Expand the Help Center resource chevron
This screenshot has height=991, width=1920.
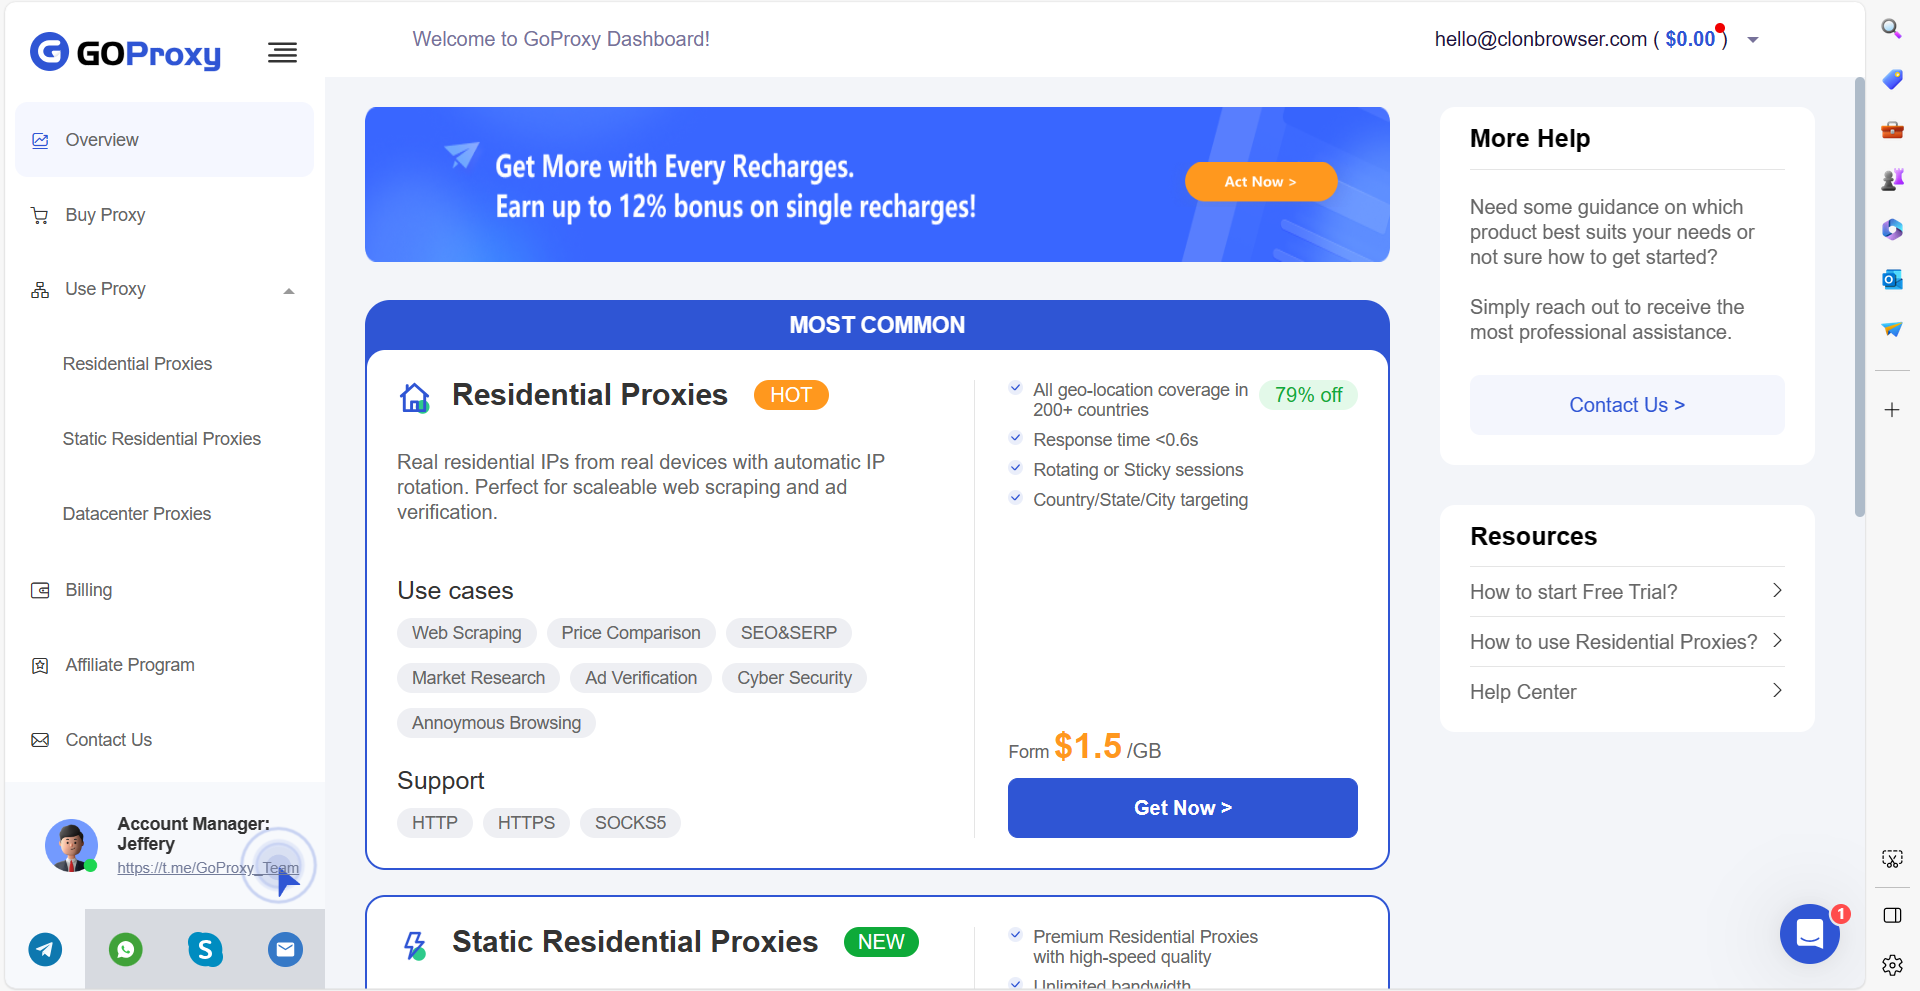pyautogui.click(x=1777, y=691)
